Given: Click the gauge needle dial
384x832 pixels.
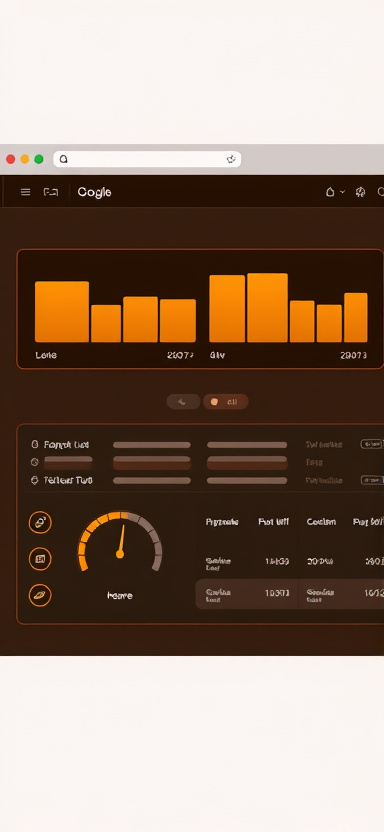Looking at the screenshot, I should [120, 542].
